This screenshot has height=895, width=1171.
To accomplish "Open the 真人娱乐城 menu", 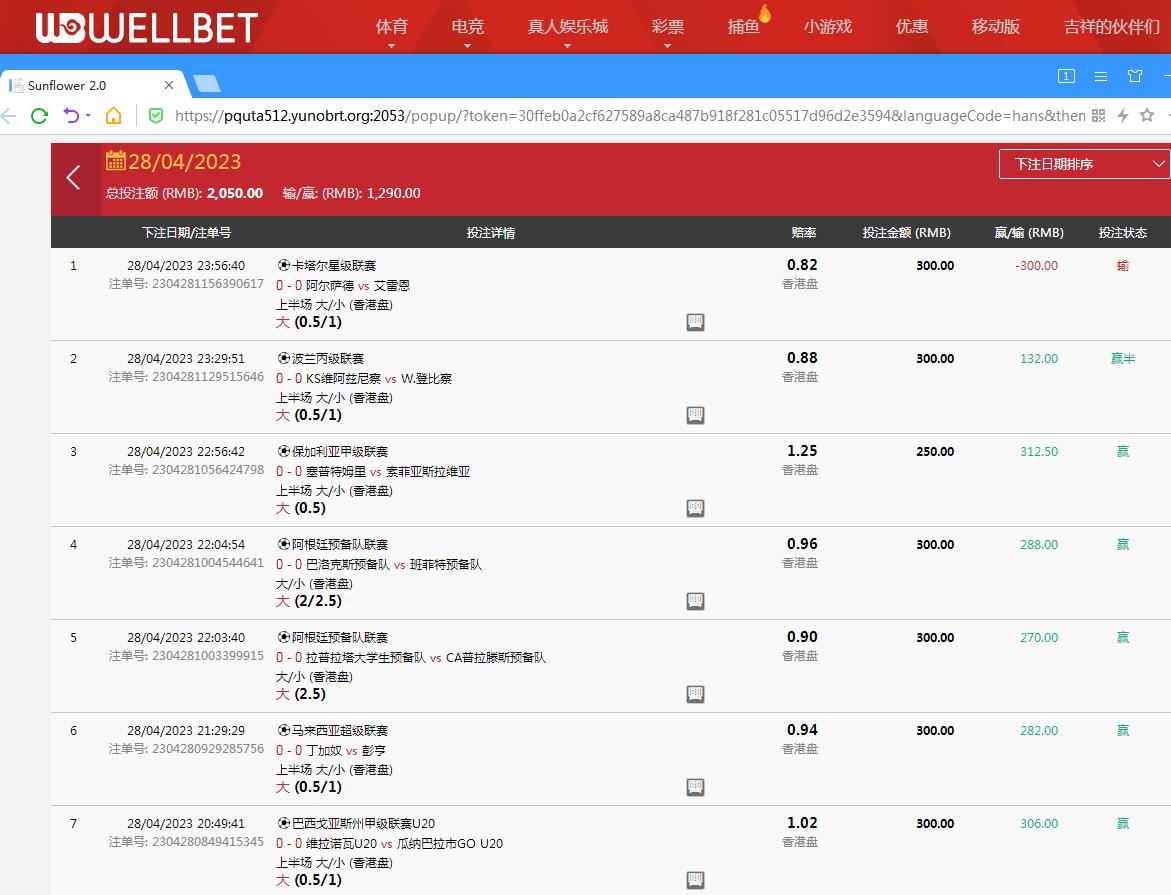I will pyautogui.click(x=567, y=27).
